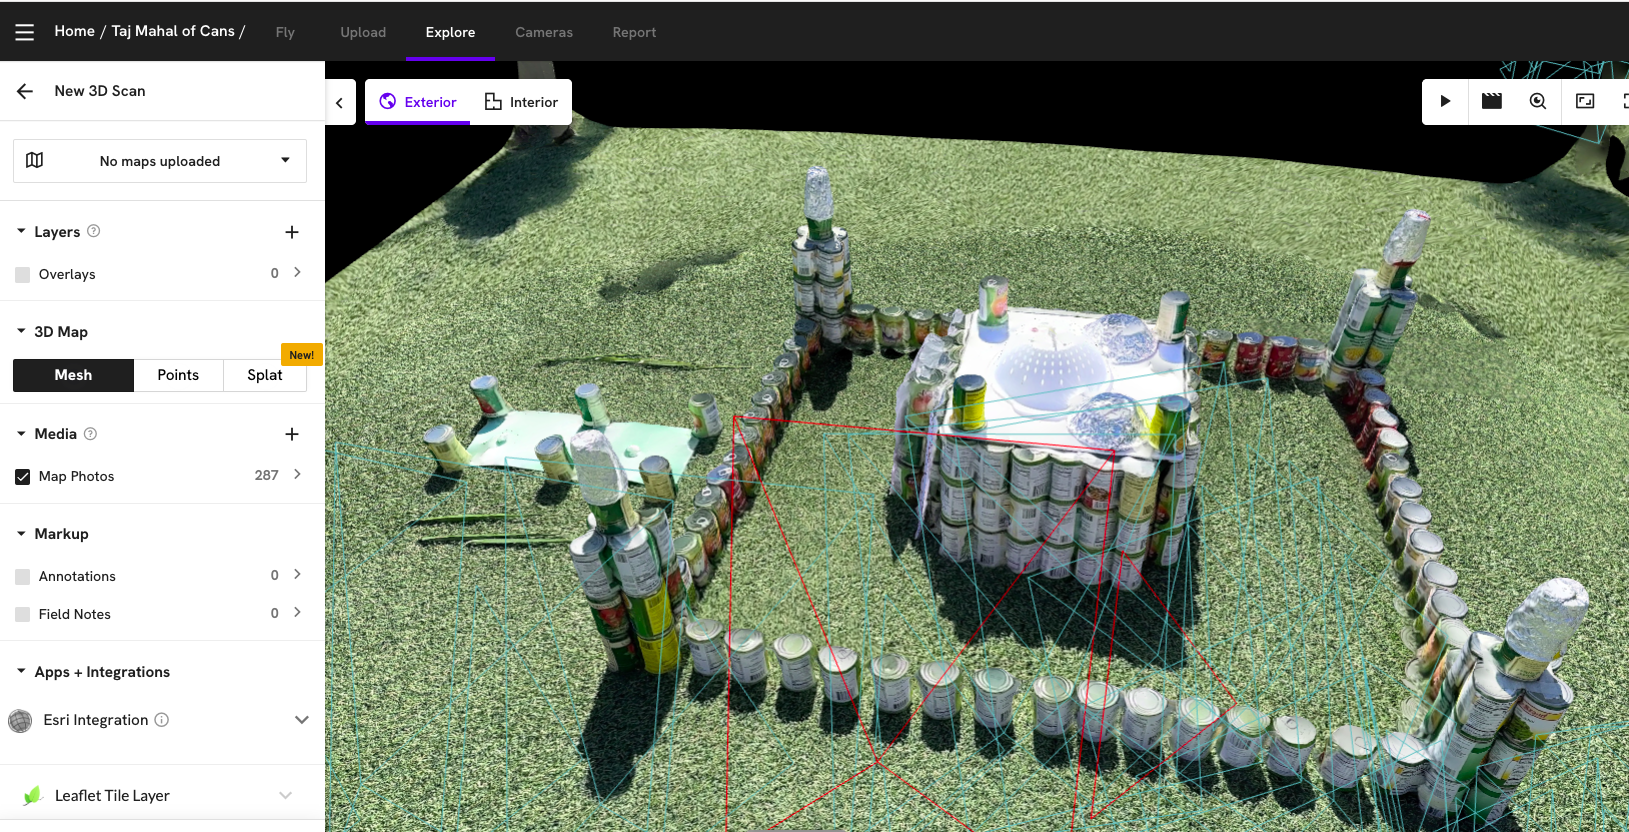Expand the Esri Integration section

tap(301, 720)
